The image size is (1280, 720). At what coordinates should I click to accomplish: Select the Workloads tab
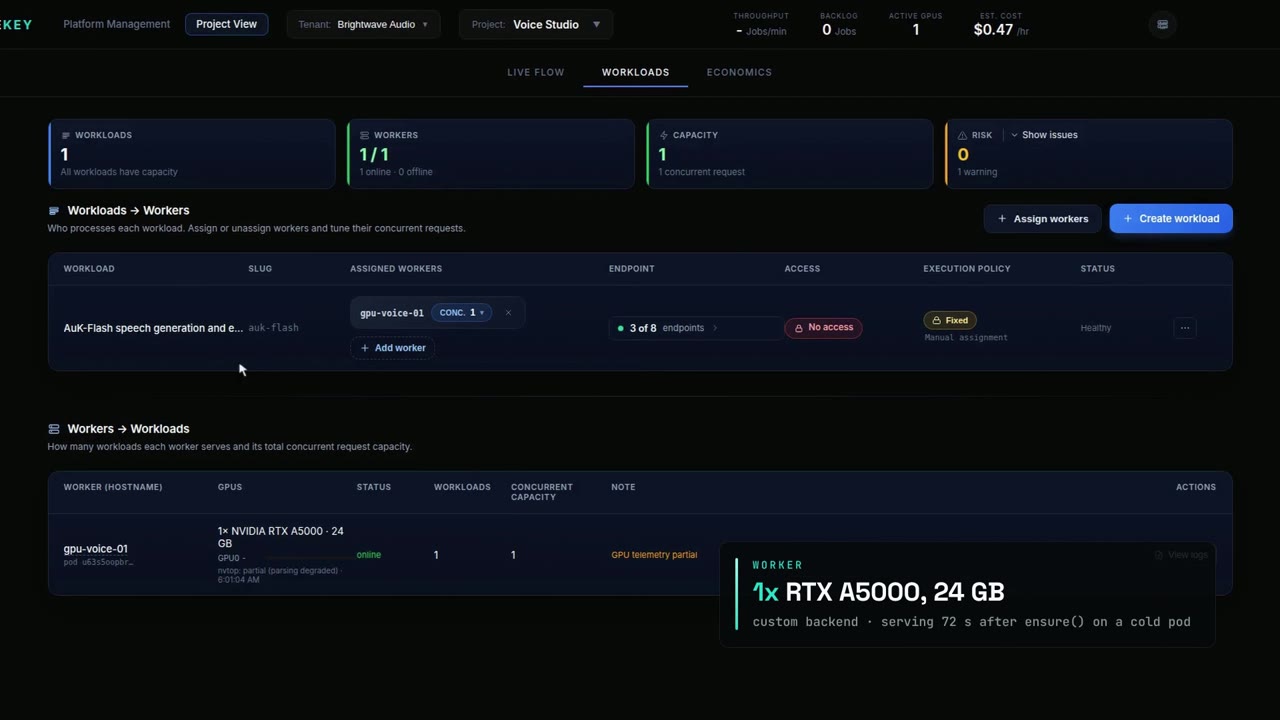(636, 72)
